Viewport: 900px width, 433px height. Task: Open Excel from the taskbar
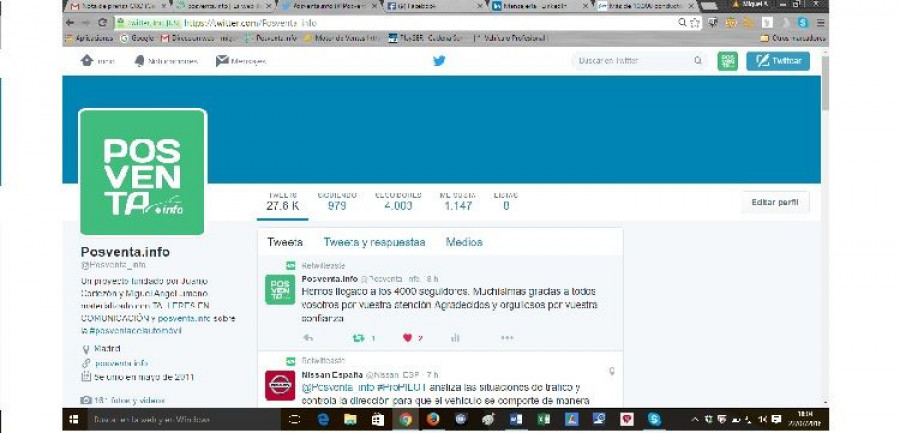point(543,419)
